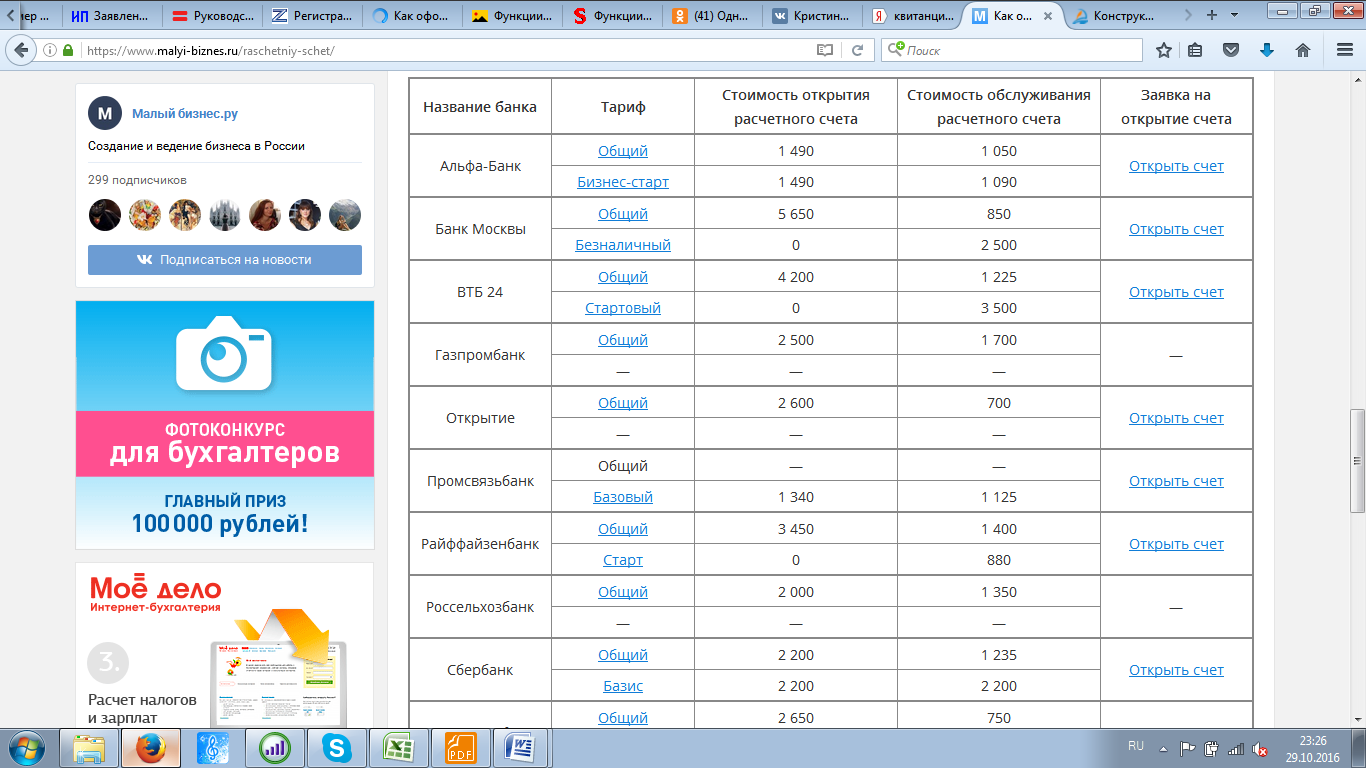Open the Моё дело Интернет-бухгалтерия banner
Screen dimensions: 1366x768
click(x=225, y=646)
